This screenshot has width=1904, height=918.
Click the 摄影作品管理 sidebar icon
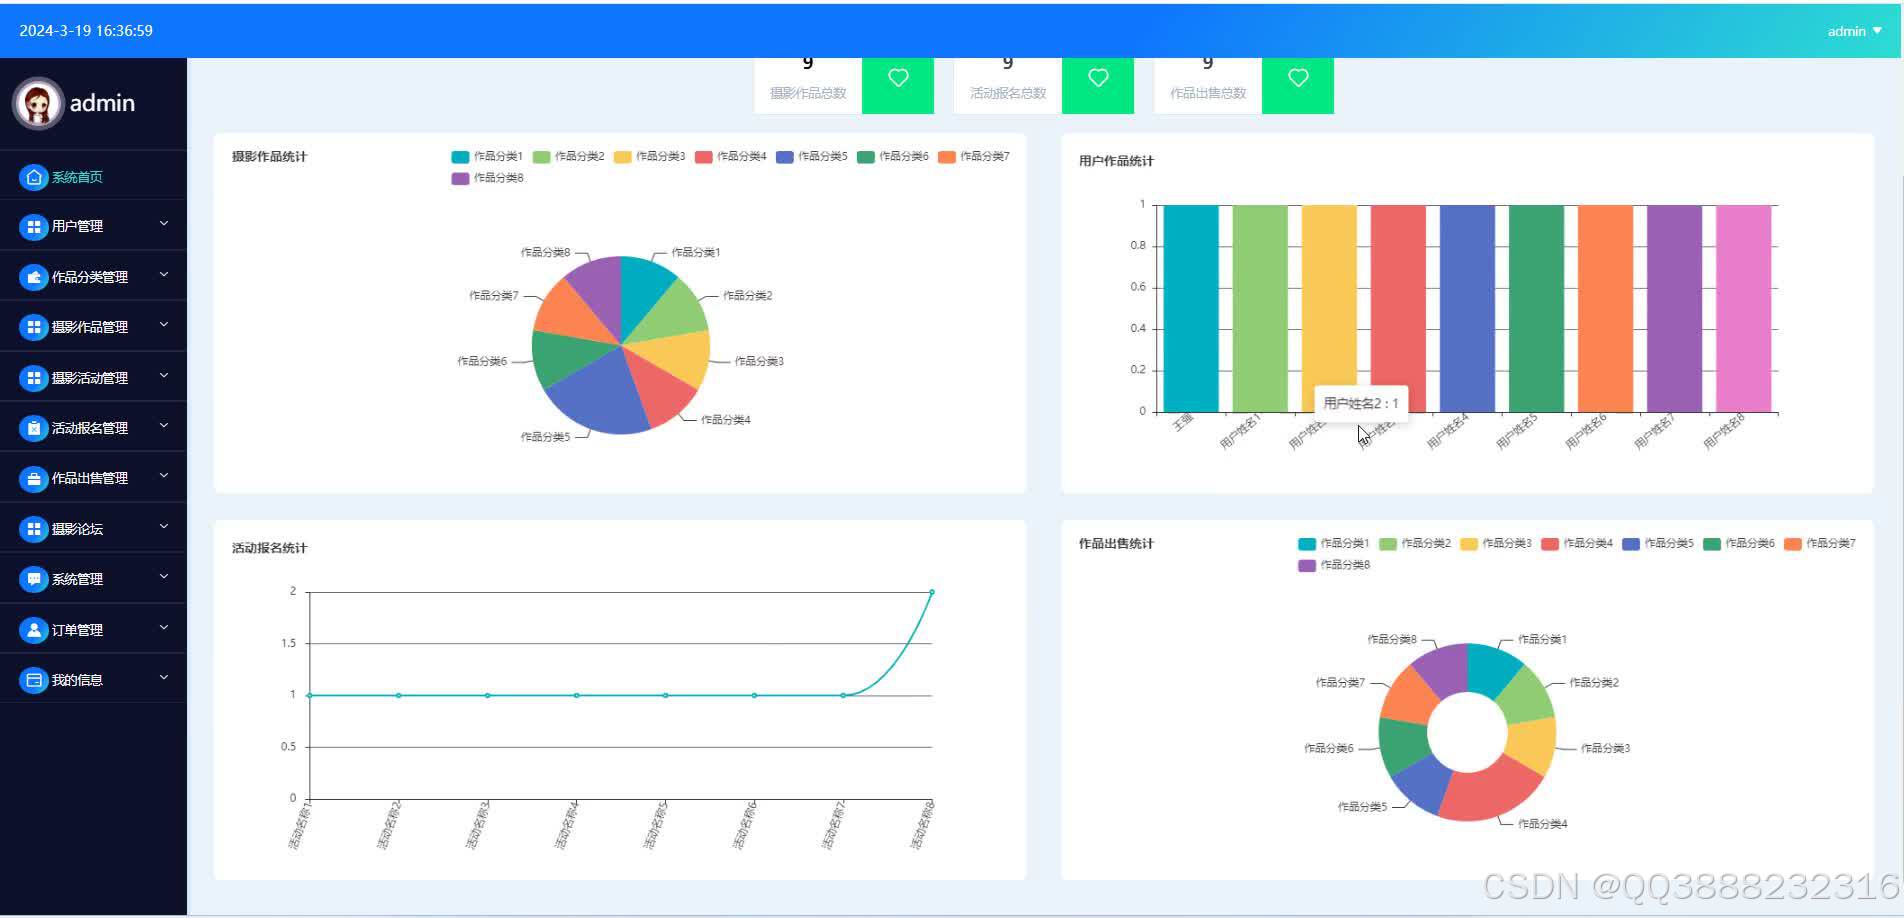tap(34, 327)
